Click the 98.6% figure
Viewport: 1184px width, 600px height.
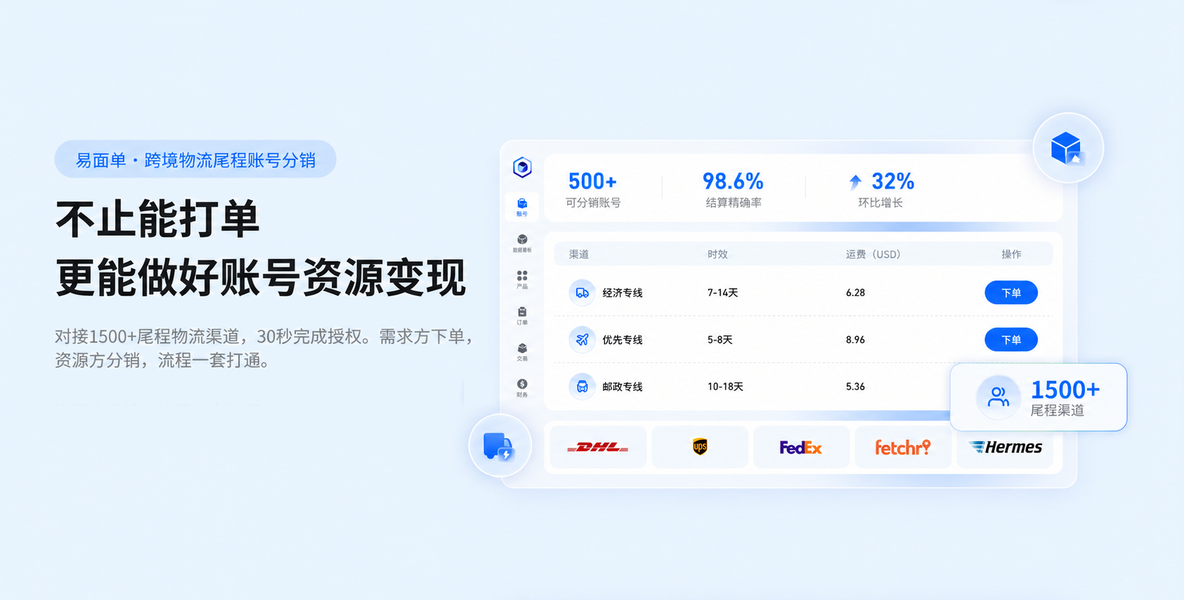pos(732,181)
